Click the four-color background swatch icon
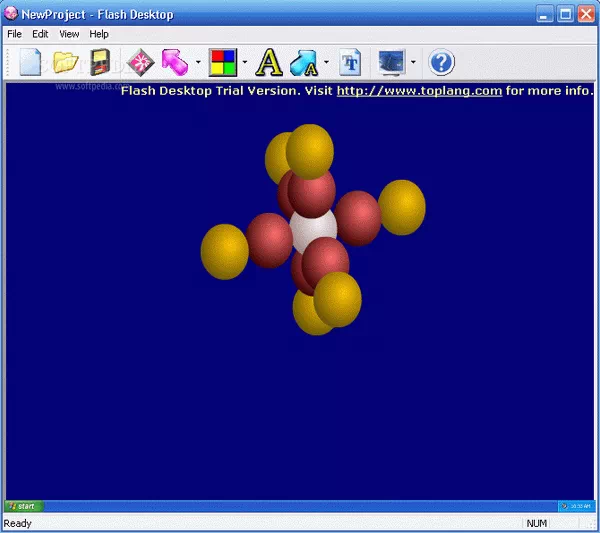600x533 pixels. tap(223, 63)
